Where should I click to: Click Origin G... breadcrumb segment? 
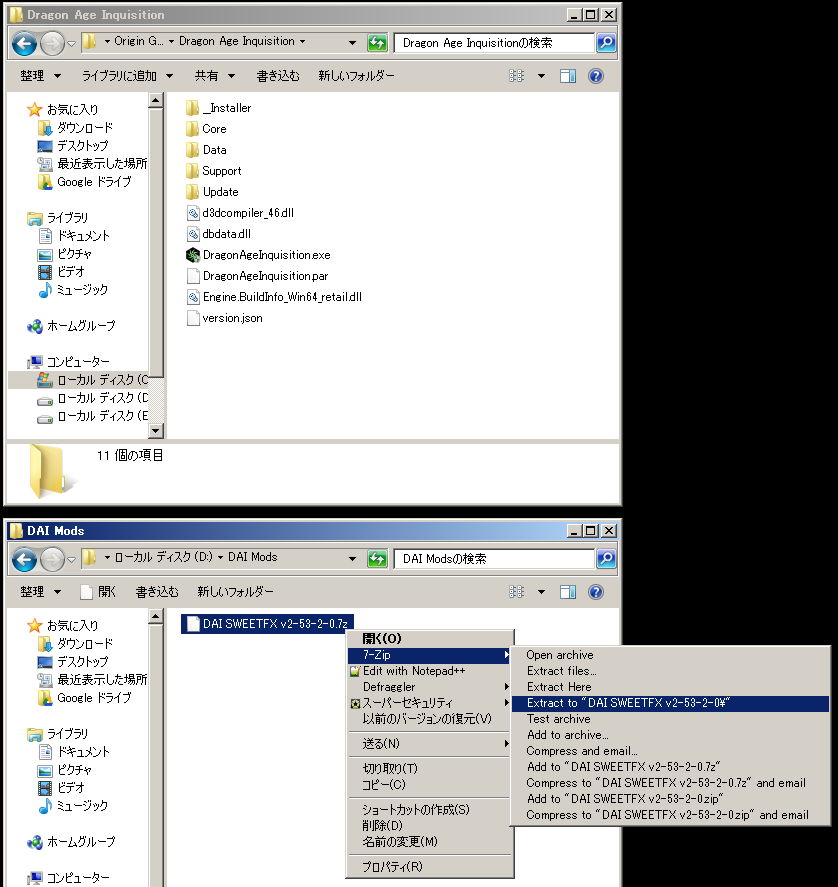(139, 41)
